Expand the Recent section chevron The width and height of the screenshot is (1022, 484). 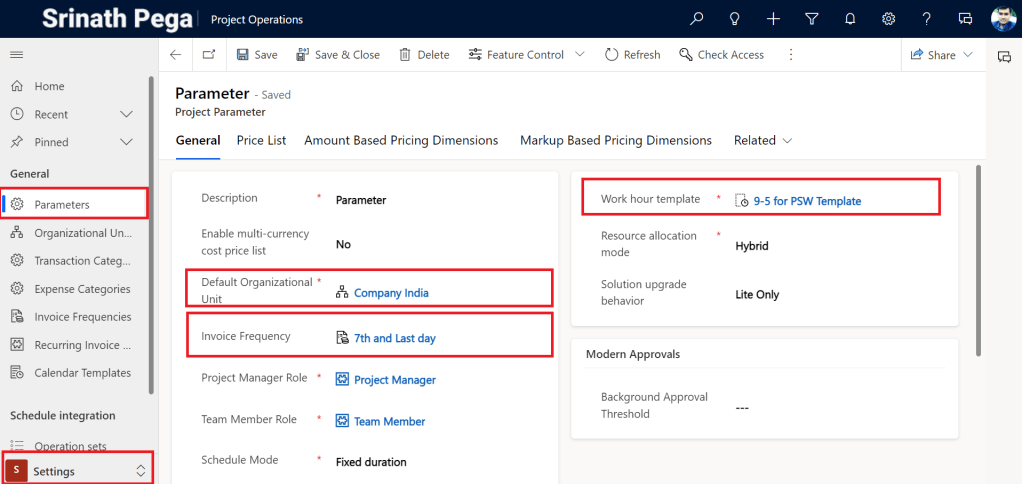[126, 115]
